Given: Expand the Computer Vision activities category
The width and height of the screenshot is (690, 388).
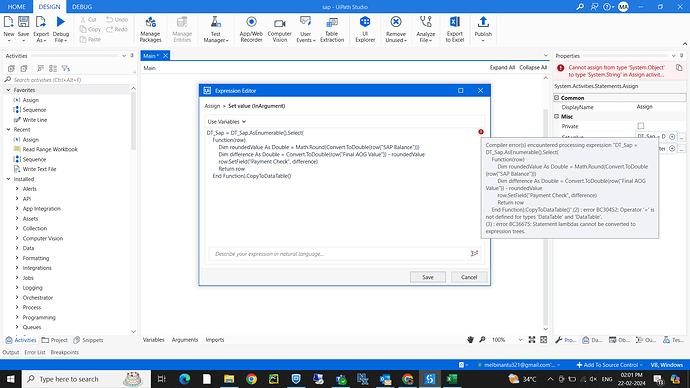Looking at the screenshot, I should [x=17, y=238].
